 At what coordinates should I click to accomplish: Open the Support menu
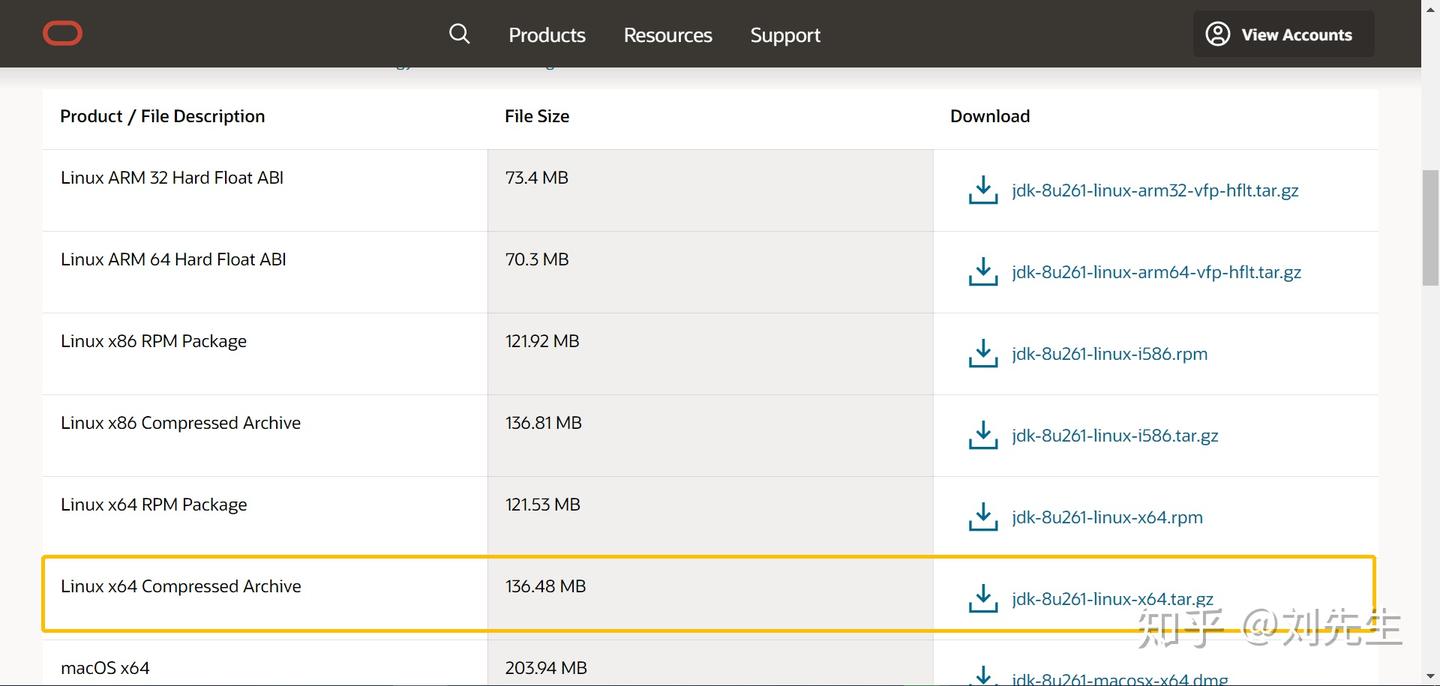coord(785,35)
